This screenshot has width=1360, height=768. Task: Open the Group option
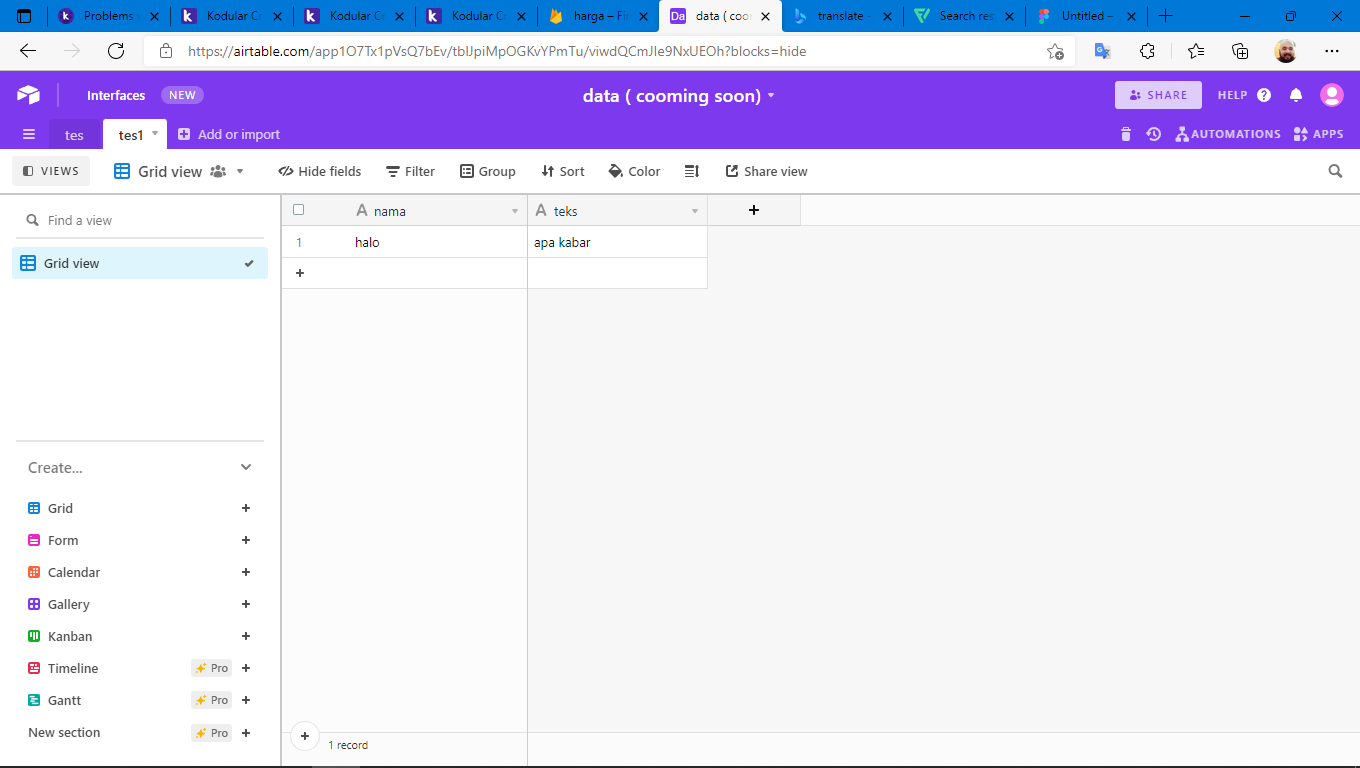click(488, 171)
